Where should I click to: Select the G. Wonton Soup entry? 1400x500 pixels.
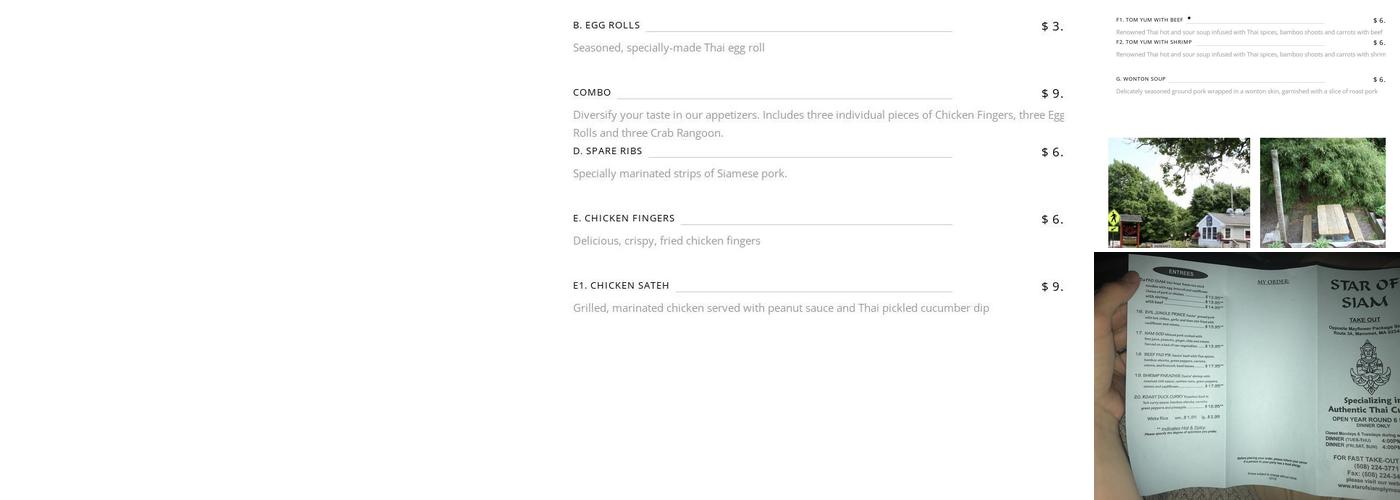[1141, 79]
